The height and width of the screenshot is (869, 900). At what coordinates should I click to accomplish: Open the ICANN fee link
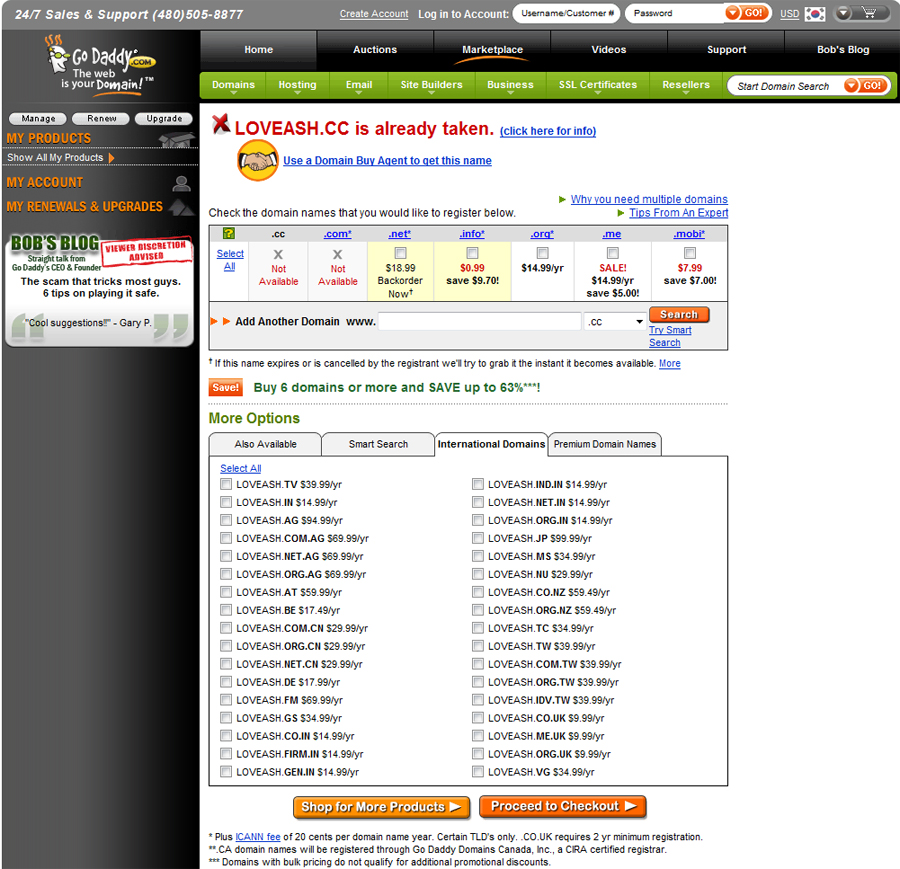[258, 837]
